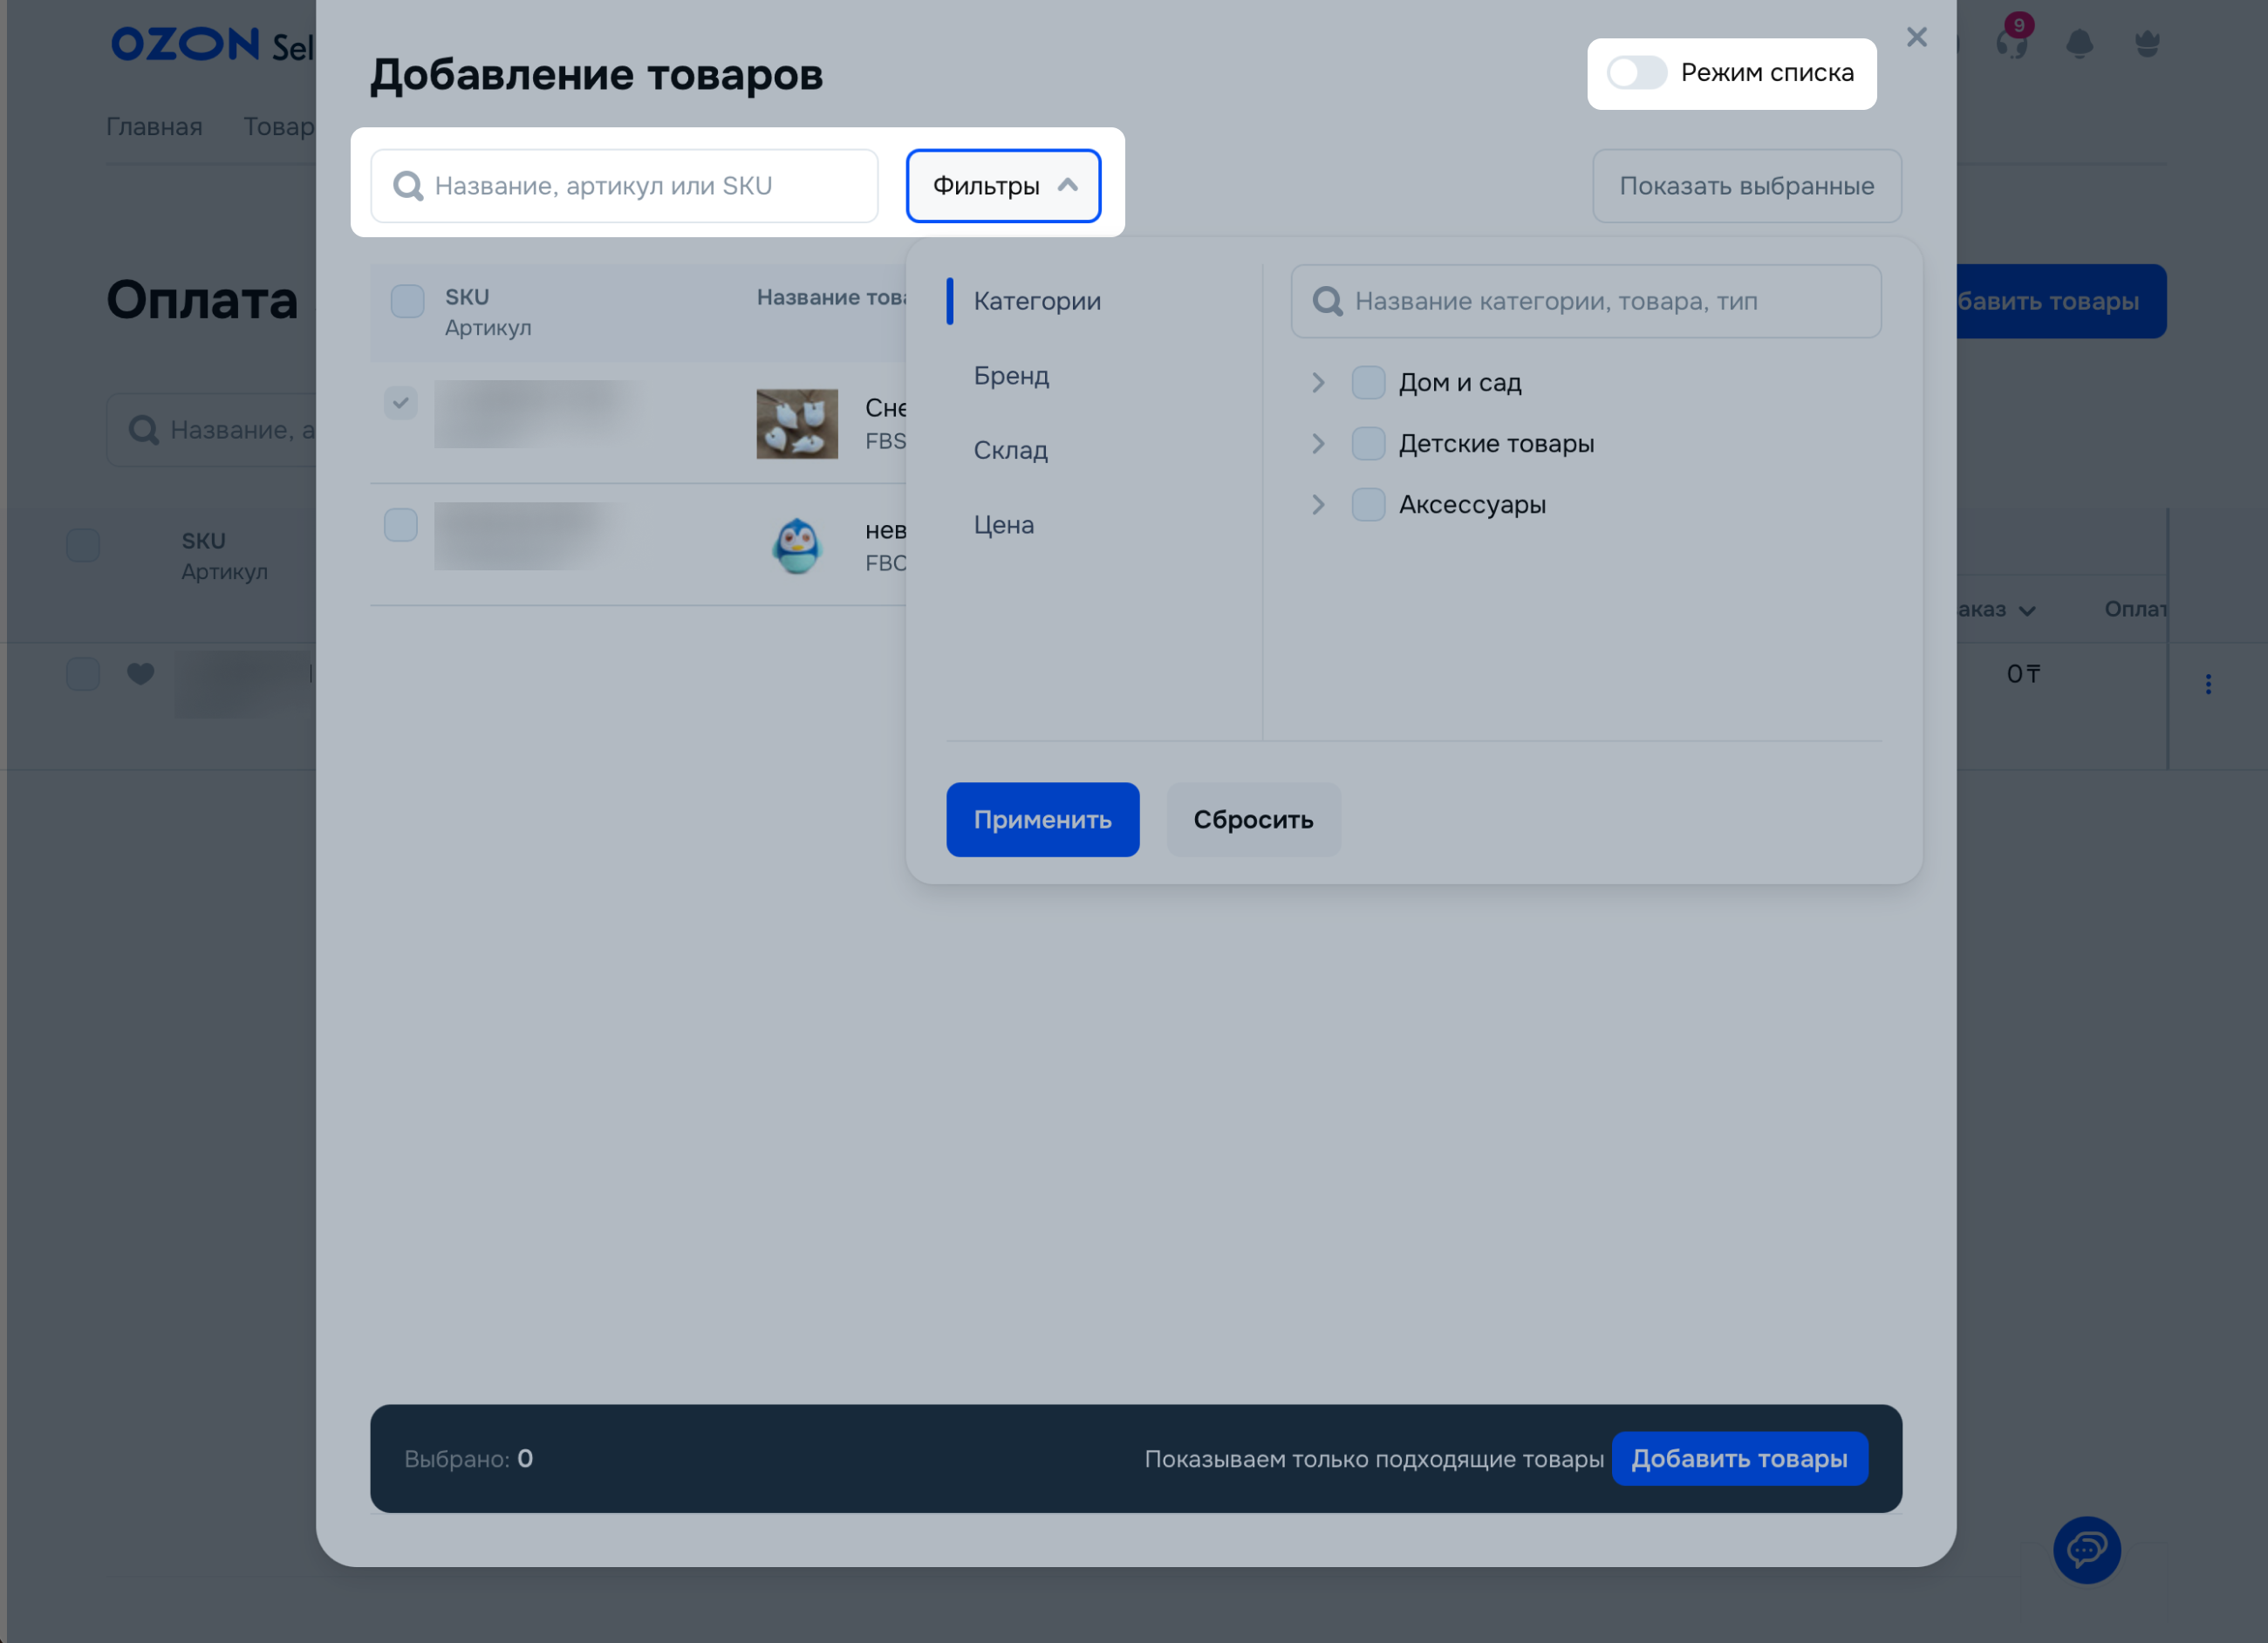Expand the Детские товары category
Viewport: 2268px width, 1643px height.
pyautogui.click(x=1318, y=444)
